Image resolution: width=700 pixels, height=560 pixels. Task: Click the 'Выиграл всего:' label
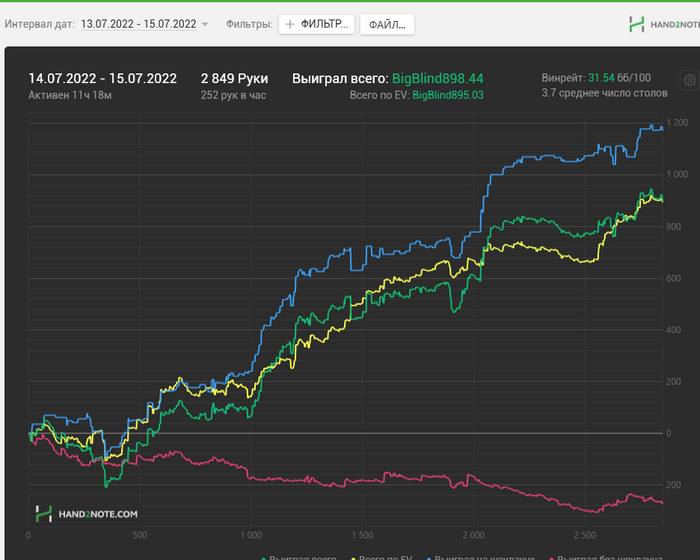[340, 79]
